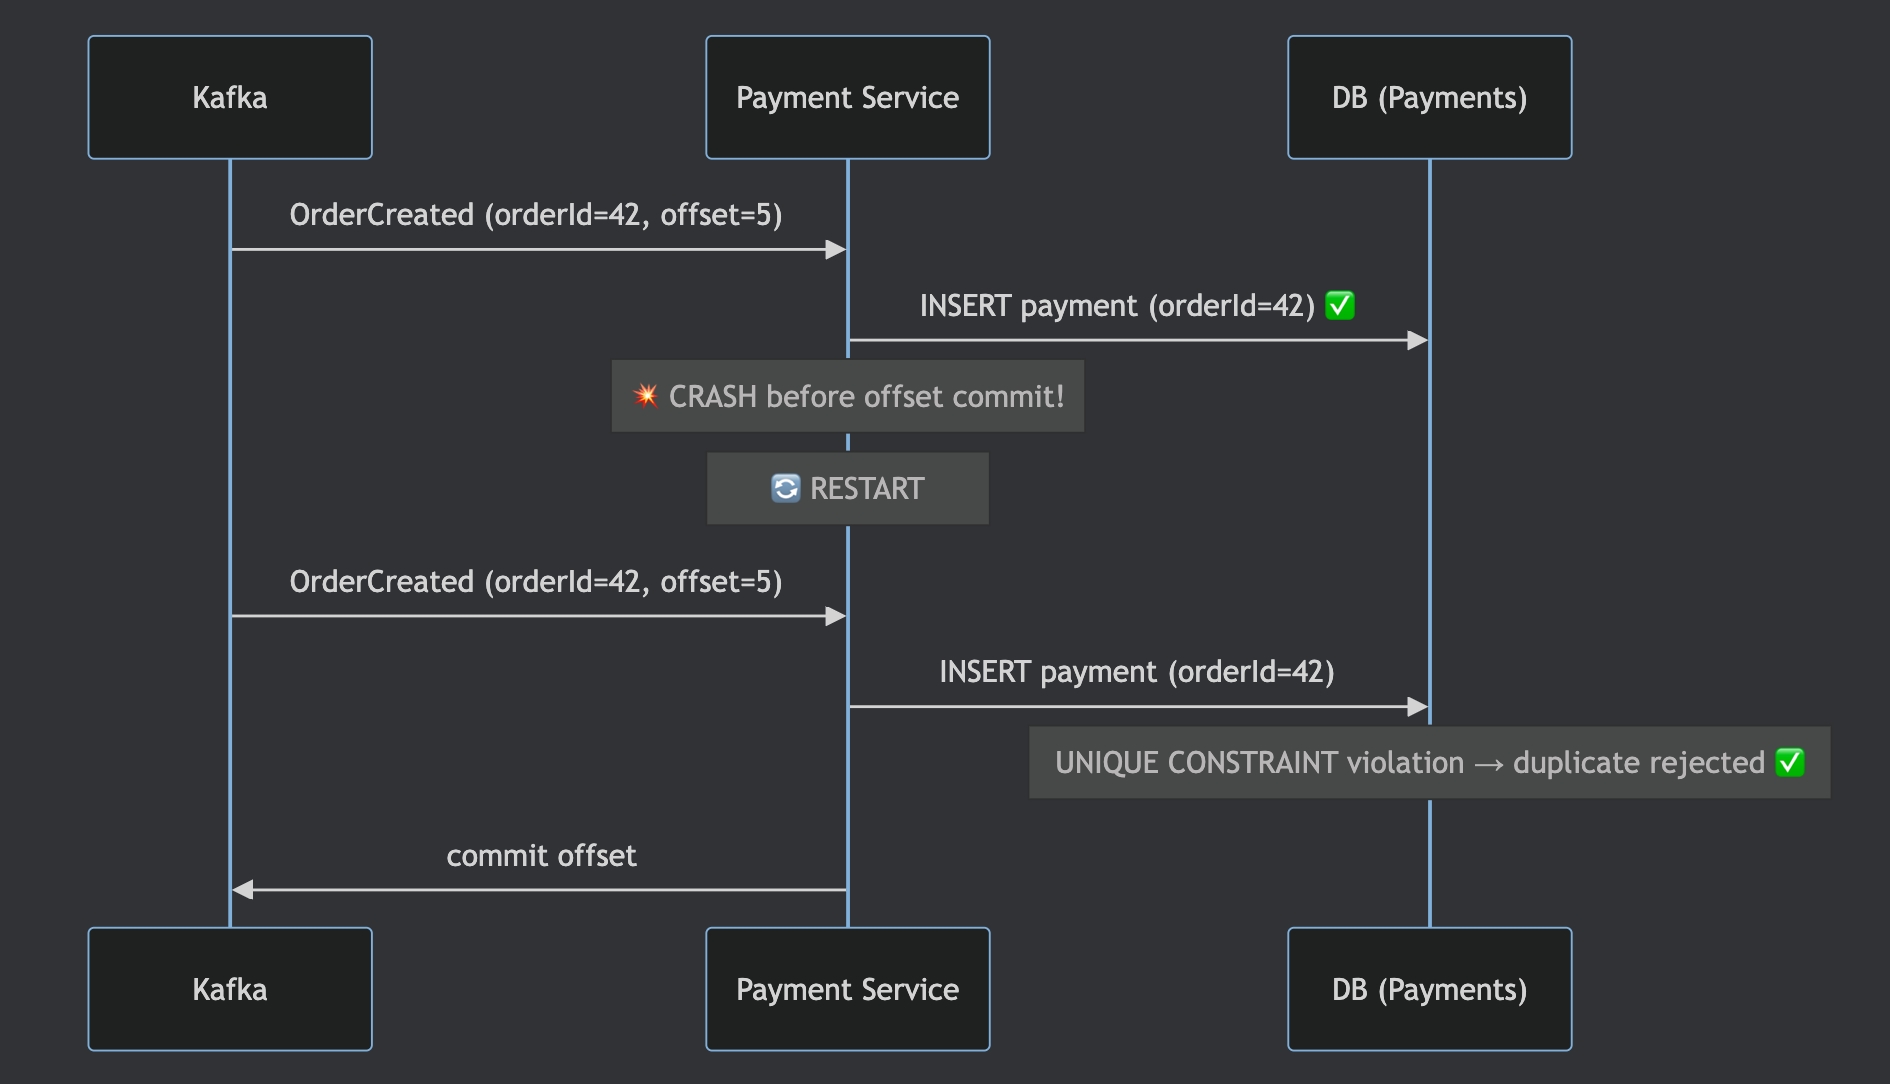Click the arrowhead of the second INSERT payment arrow
The height and width of the screenshot is (1084, 1890).
pos(1417,707)
